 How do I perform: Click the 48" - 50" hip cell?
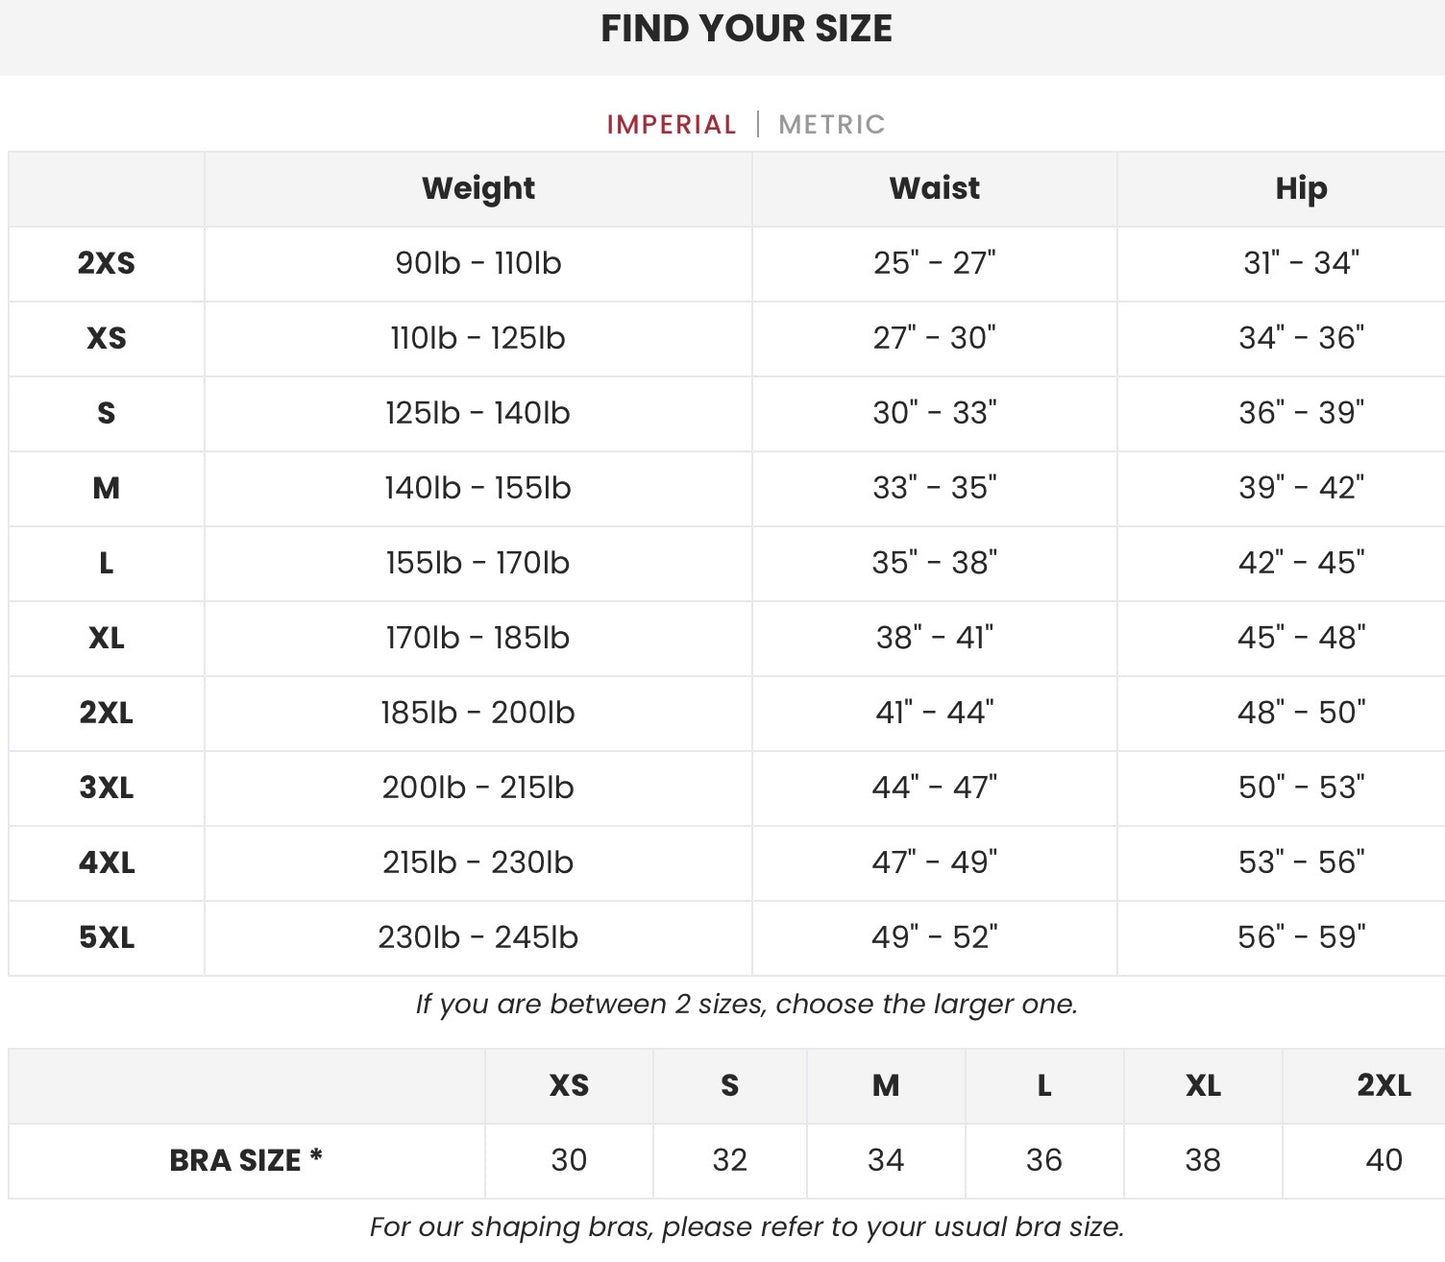[x=1300, y=714]
